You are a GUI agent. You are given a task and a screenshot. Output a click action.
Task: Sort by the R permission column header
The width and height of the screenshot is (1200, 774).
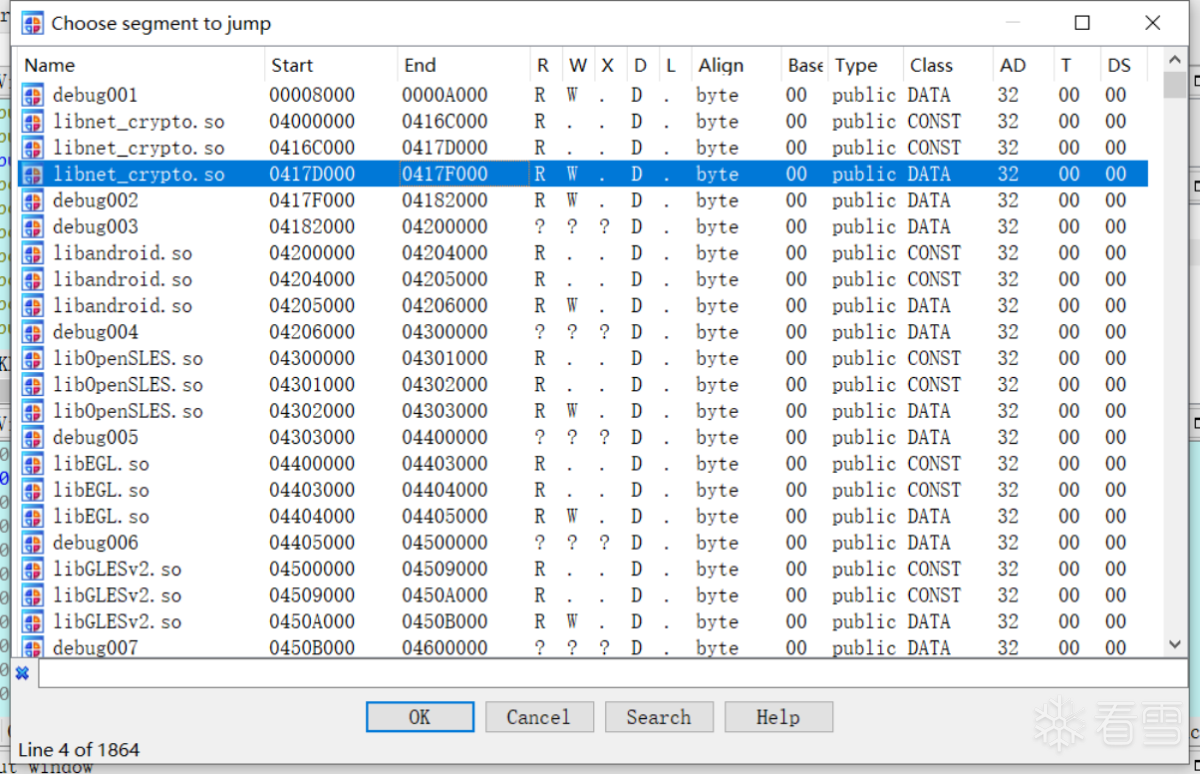tap(545, 65)
